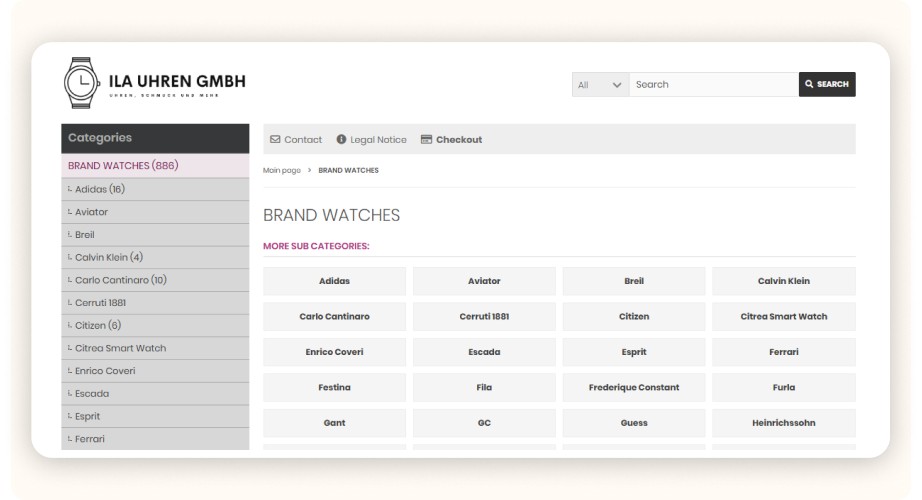Open GC sub category tile
Screen dimensions: 922x500
click(x=484, y=423)
